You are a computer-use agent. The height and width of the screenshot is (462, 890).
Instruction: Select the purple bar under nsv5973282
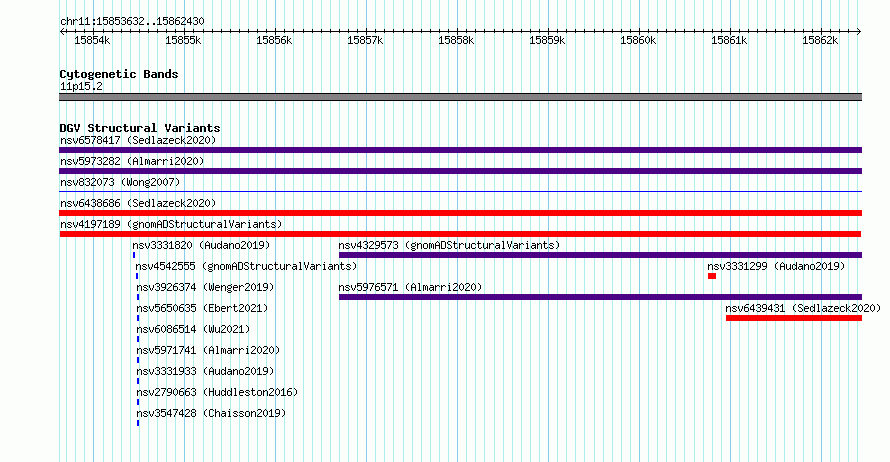(x=460, y=171)
